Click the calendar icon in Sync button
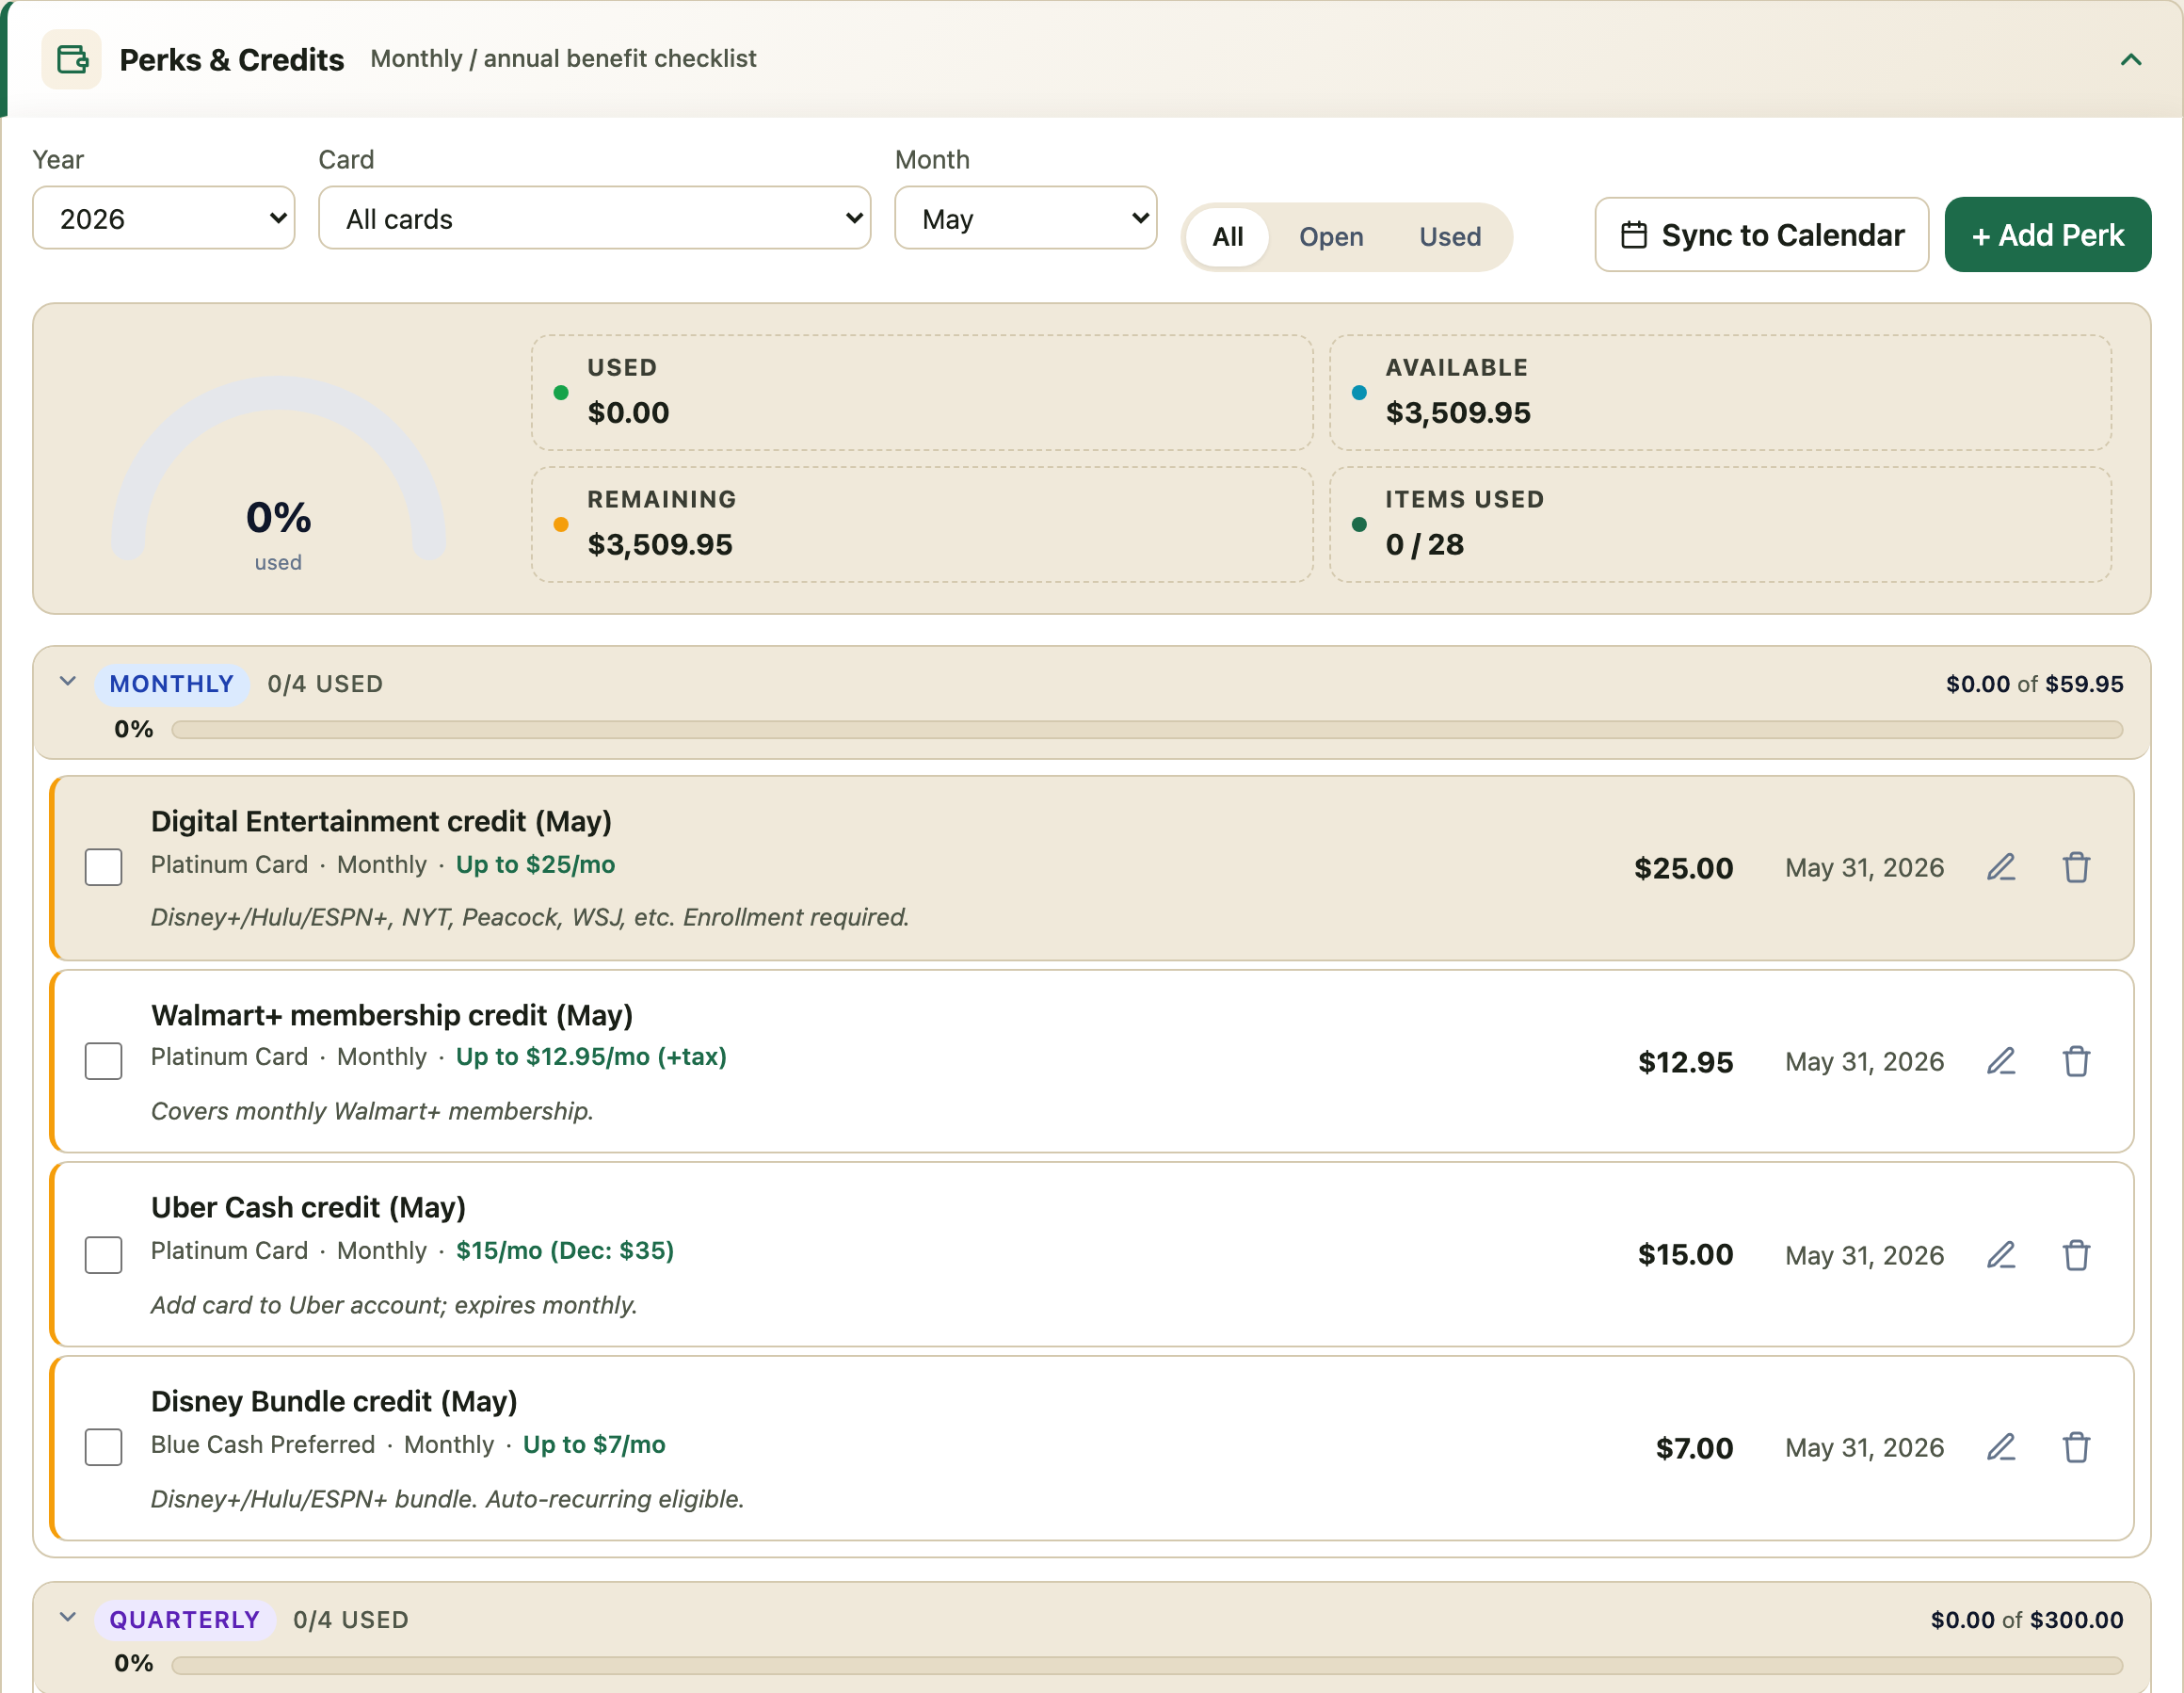The image size is (2184, 1693). (x=1634, y=235)
